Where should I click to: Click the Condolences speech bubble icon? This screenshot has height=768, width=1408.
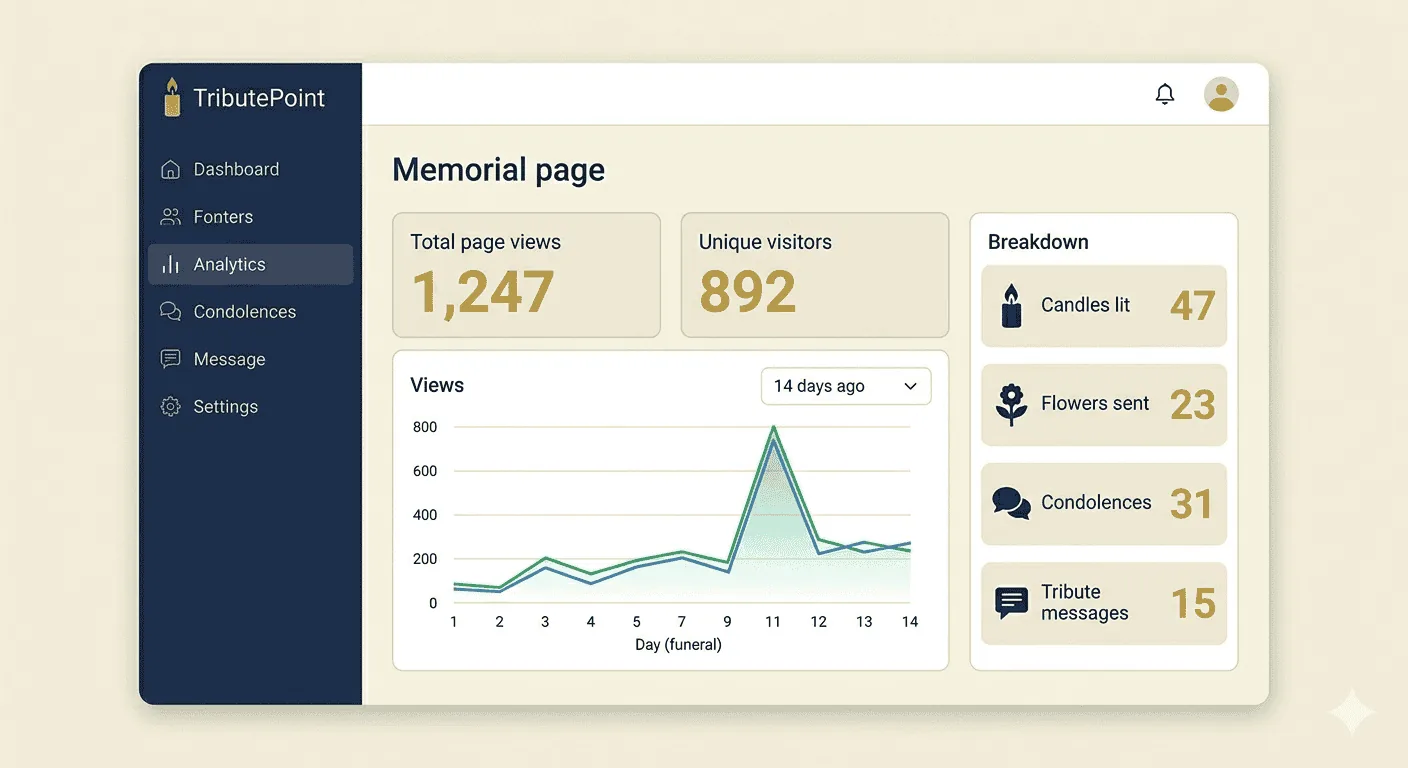(171, 311)
